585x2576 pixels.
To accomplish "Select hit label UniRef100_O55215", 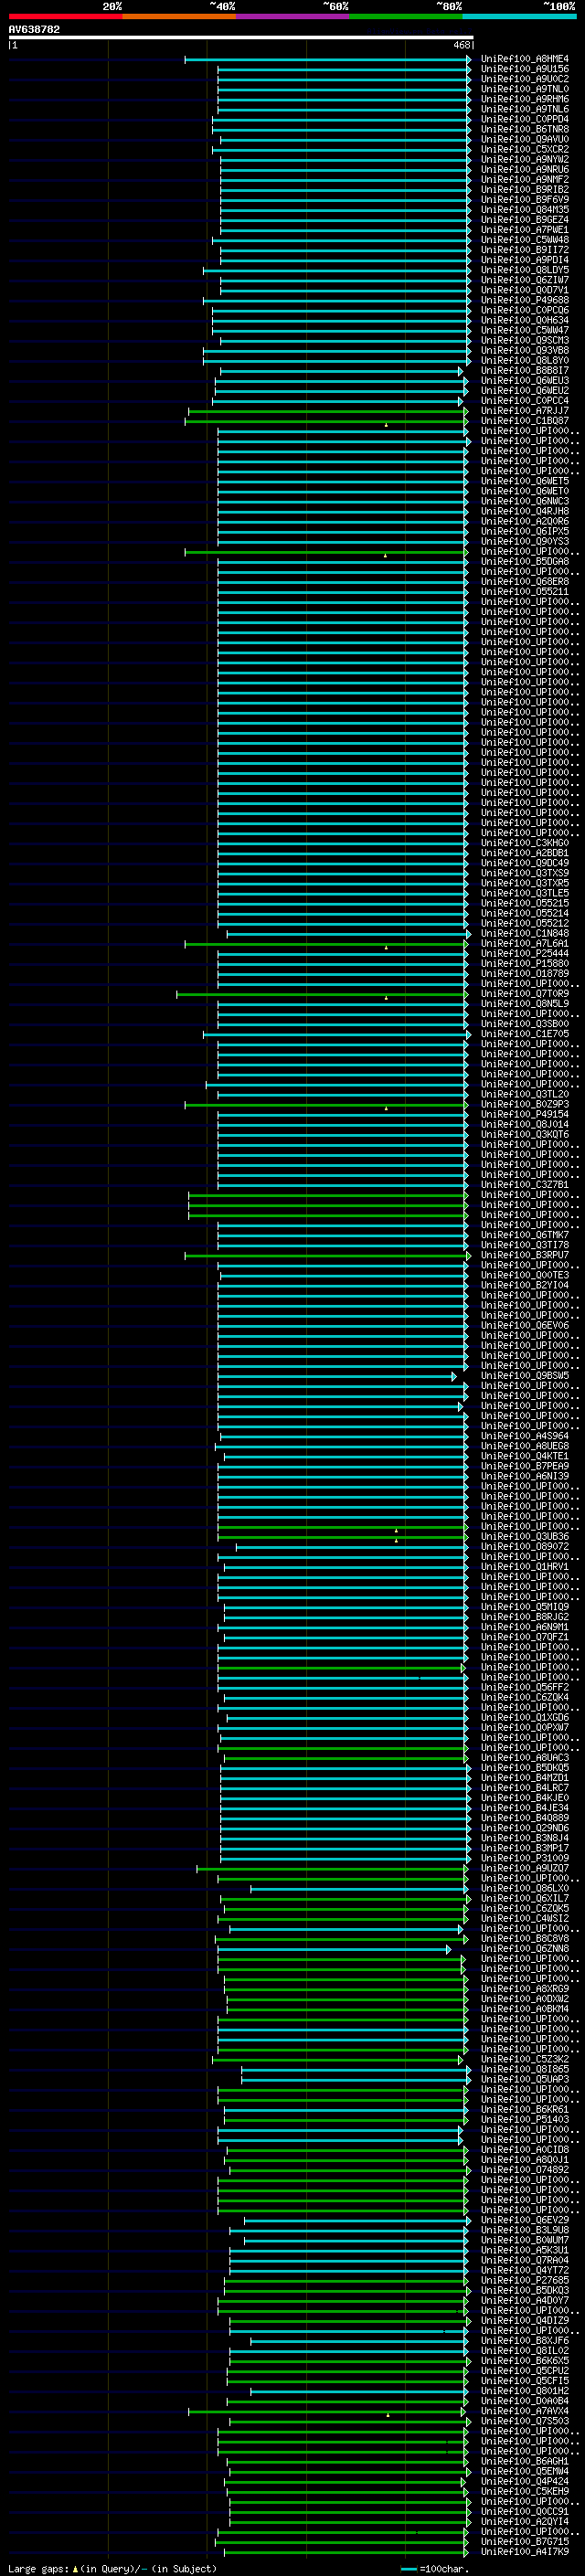I will (524, 903).
